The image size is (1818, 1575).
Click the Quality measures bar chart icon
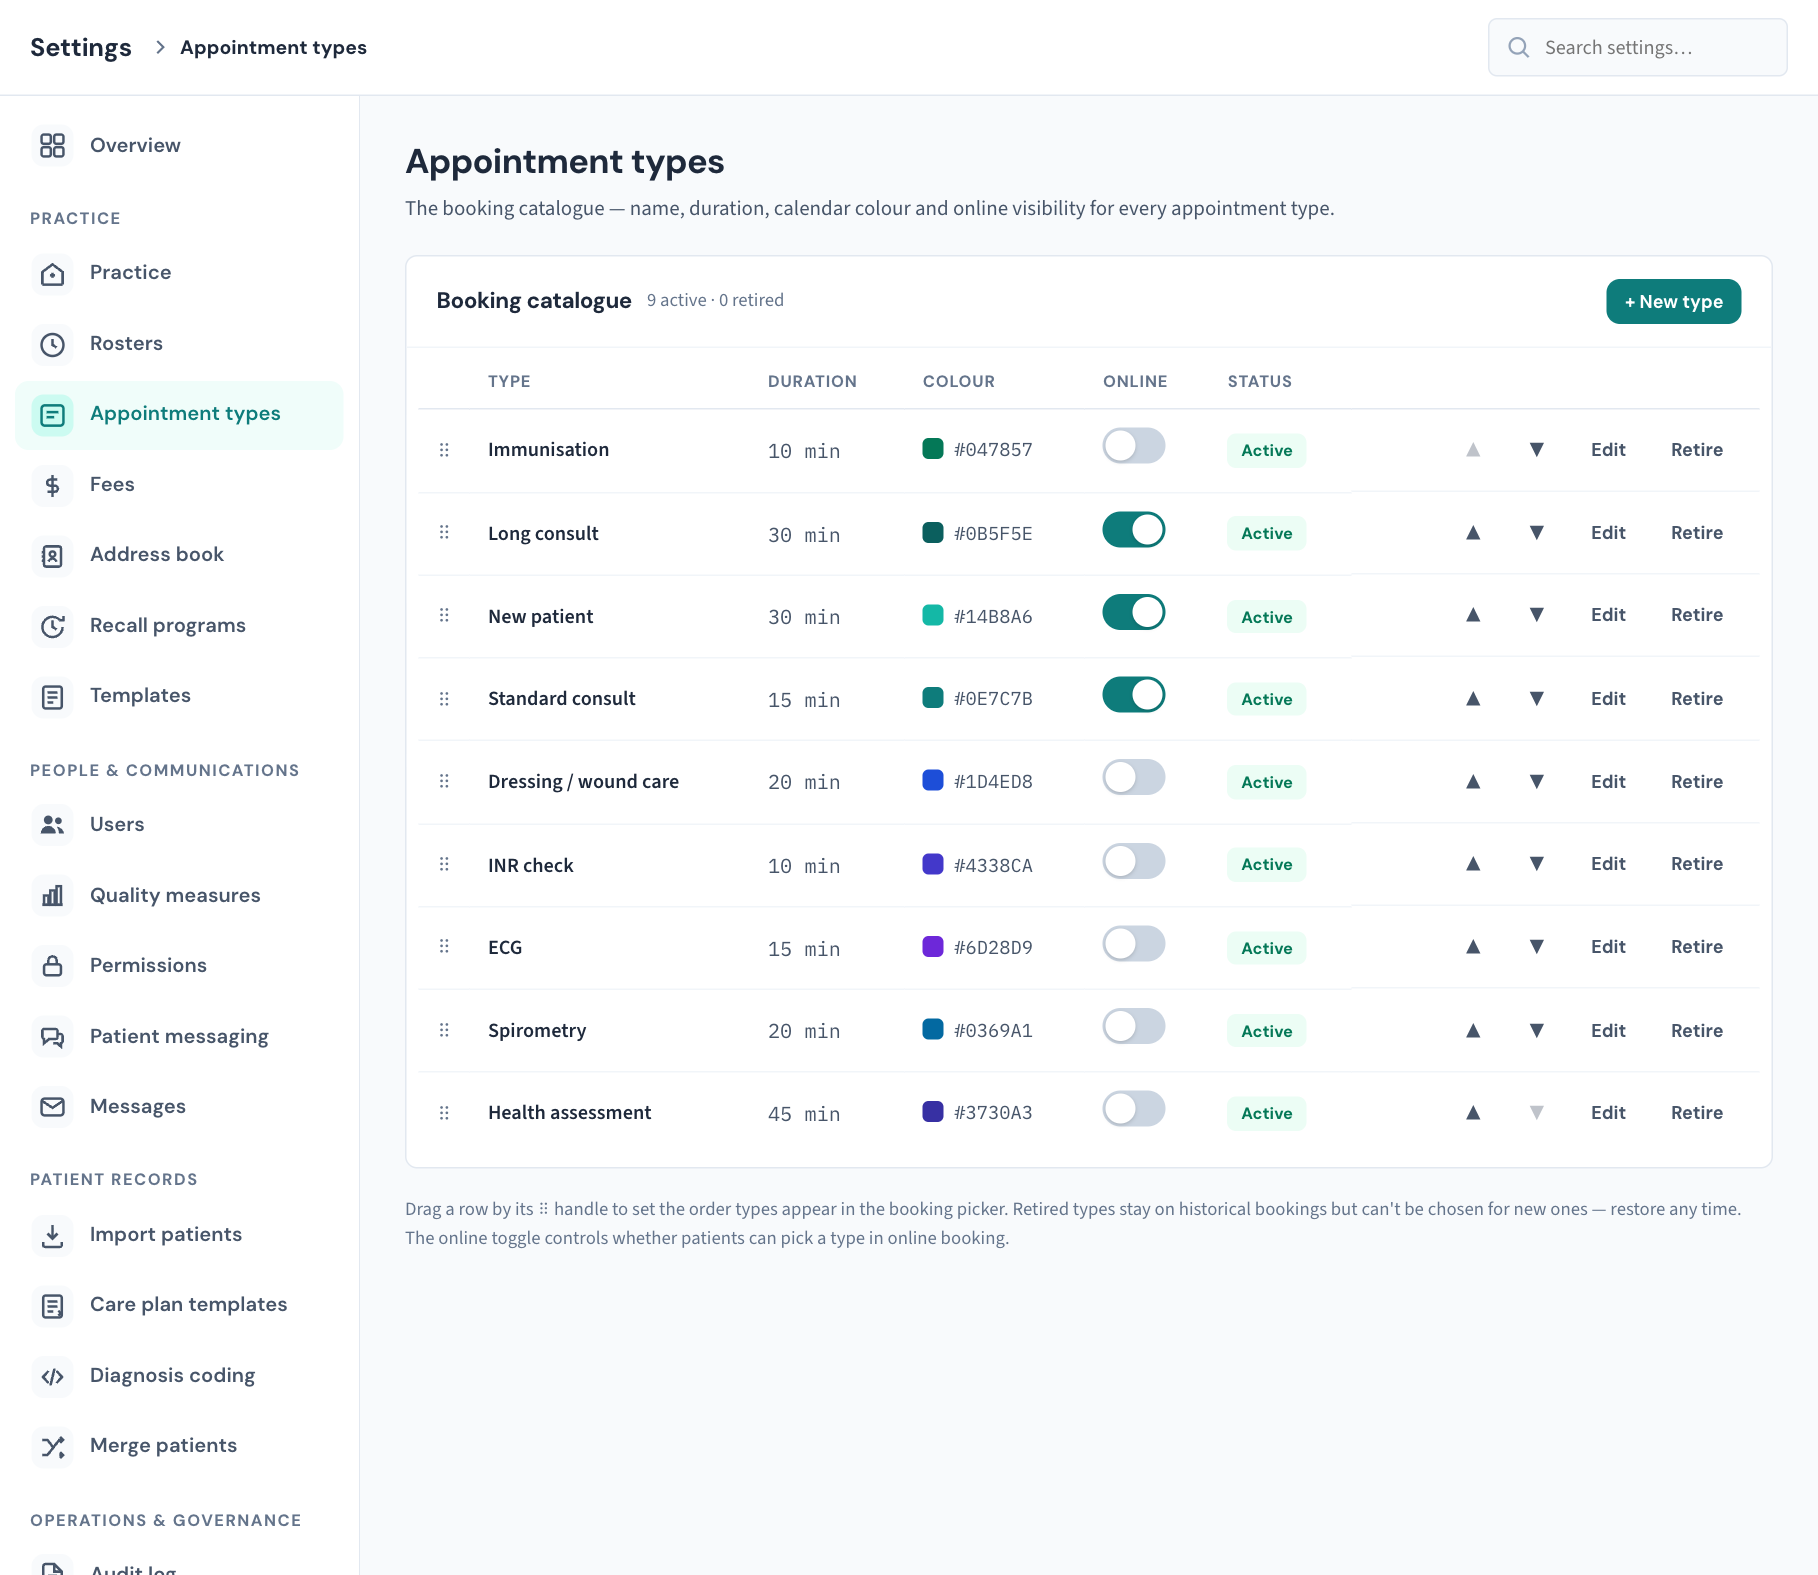point(52,896)
